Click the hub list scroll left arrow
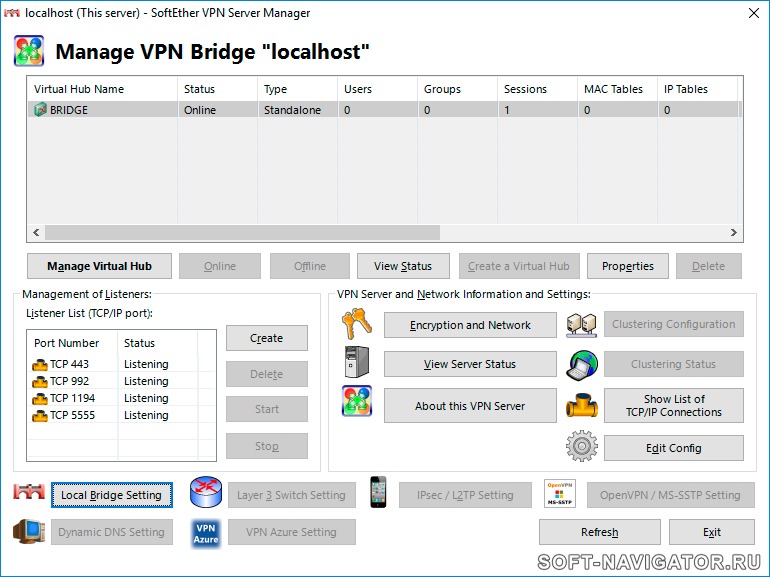The image size is (770, 577). pos(36,232)
